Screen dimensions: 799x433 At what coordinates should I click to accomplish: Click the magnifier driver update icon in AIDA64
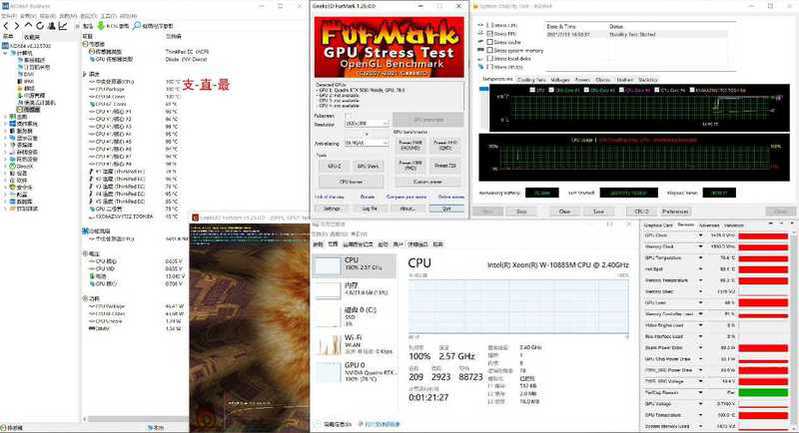point(137,25)
